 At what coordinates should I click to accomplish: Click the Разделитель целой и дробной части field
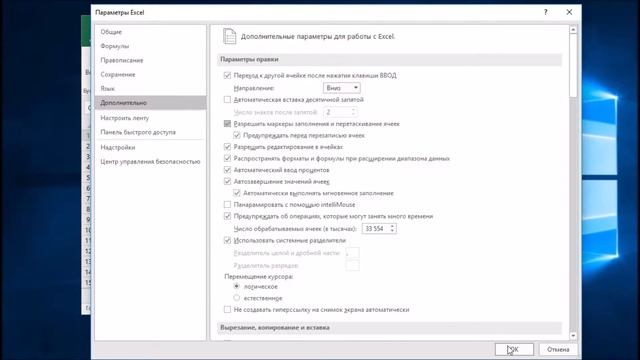tap(353, 253)
